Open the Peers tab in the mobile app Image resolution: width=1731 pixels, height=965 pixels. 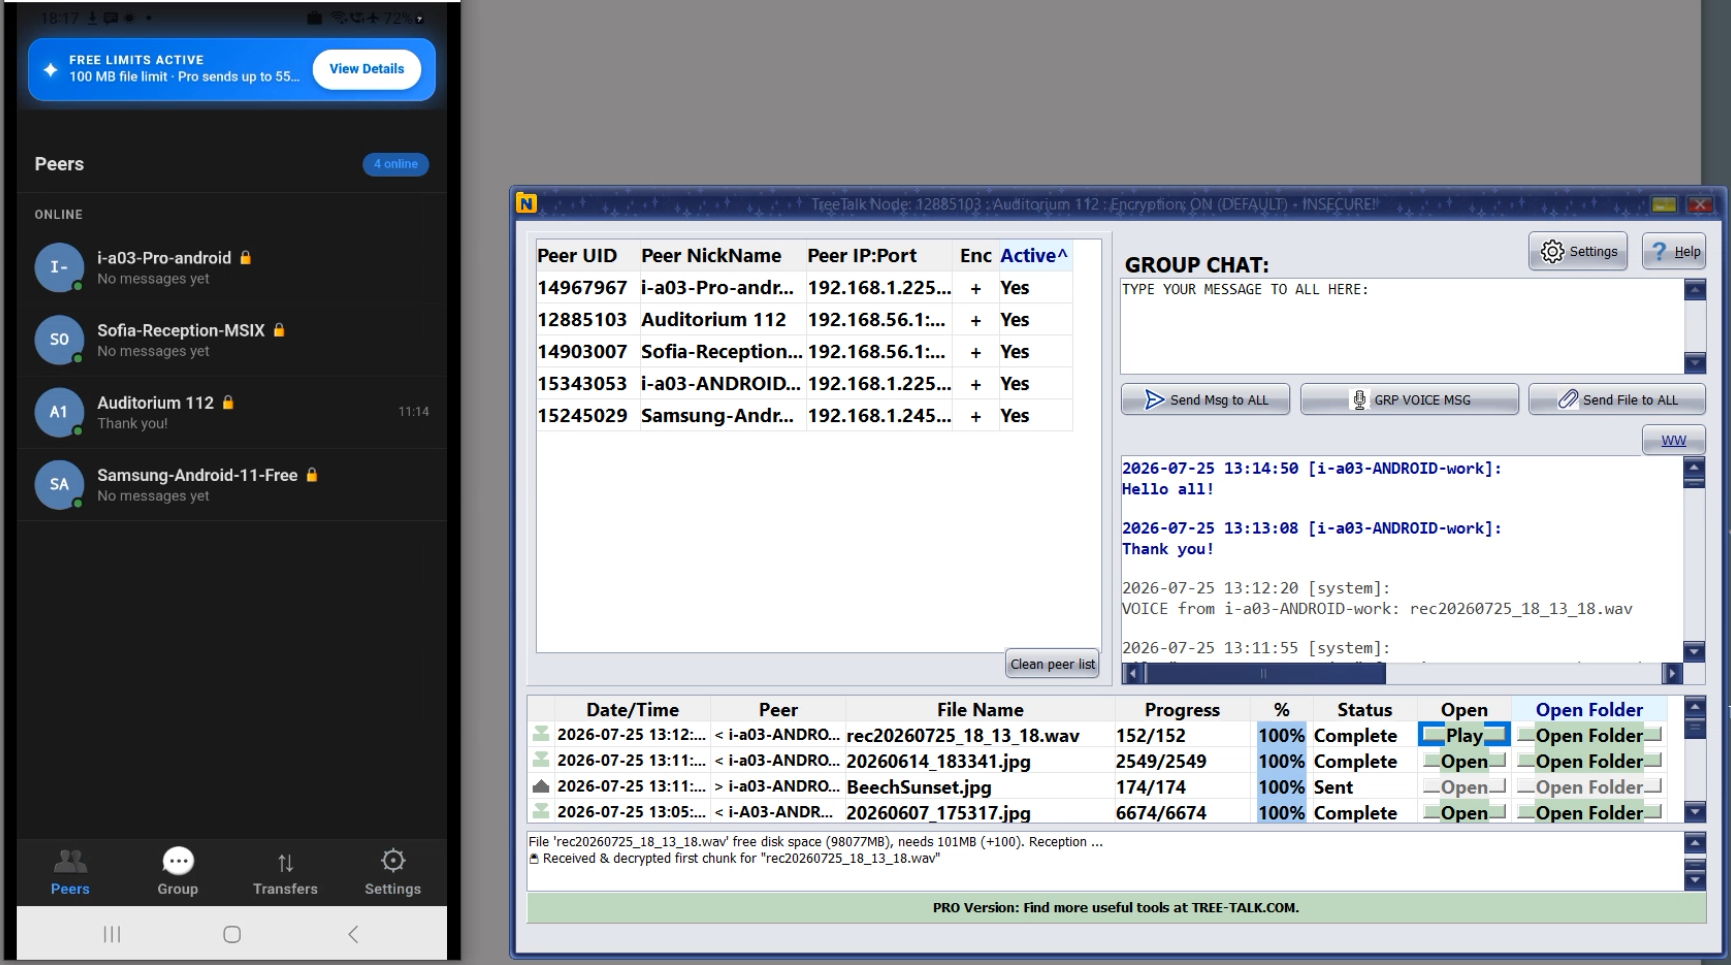point(70,872)
